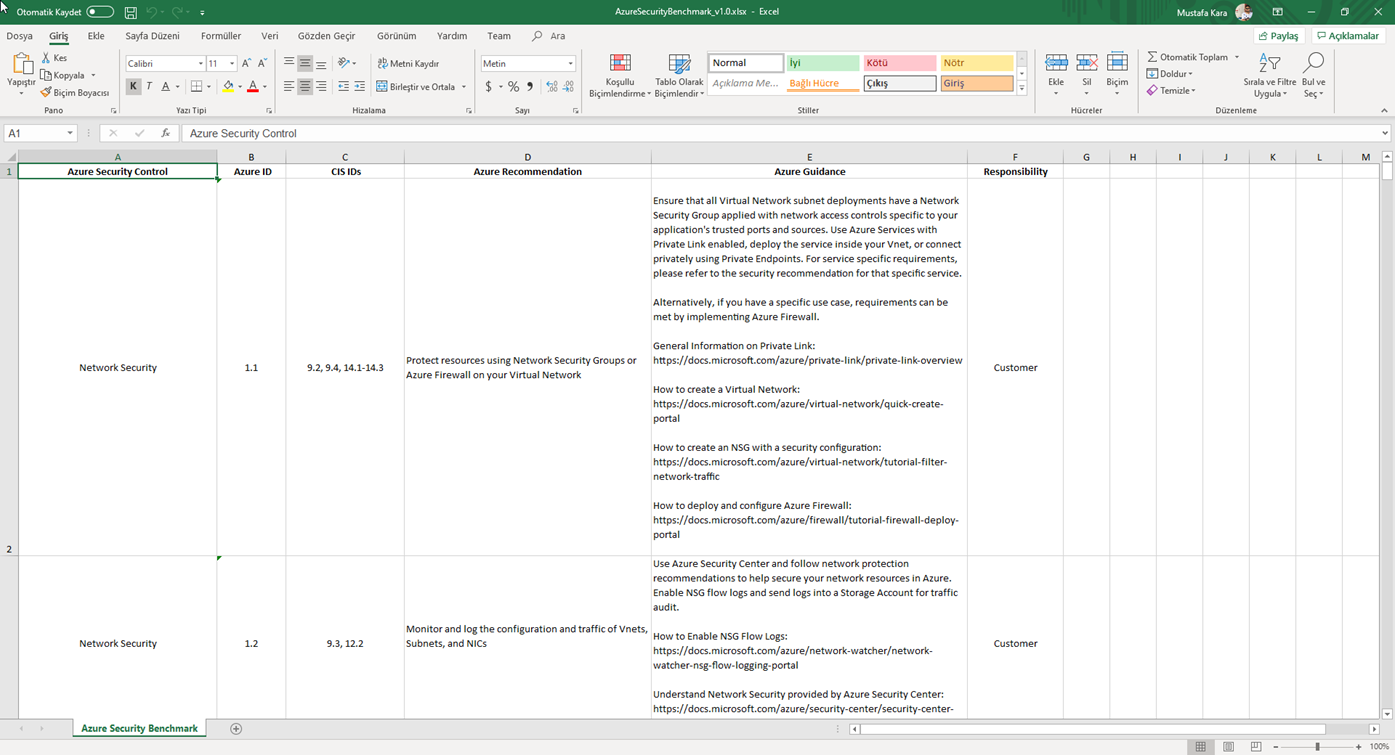This screenshot has width=1395, height=755.
Task: Select the Azure Security Benchmark sheet tab
Action: (139, 729)
